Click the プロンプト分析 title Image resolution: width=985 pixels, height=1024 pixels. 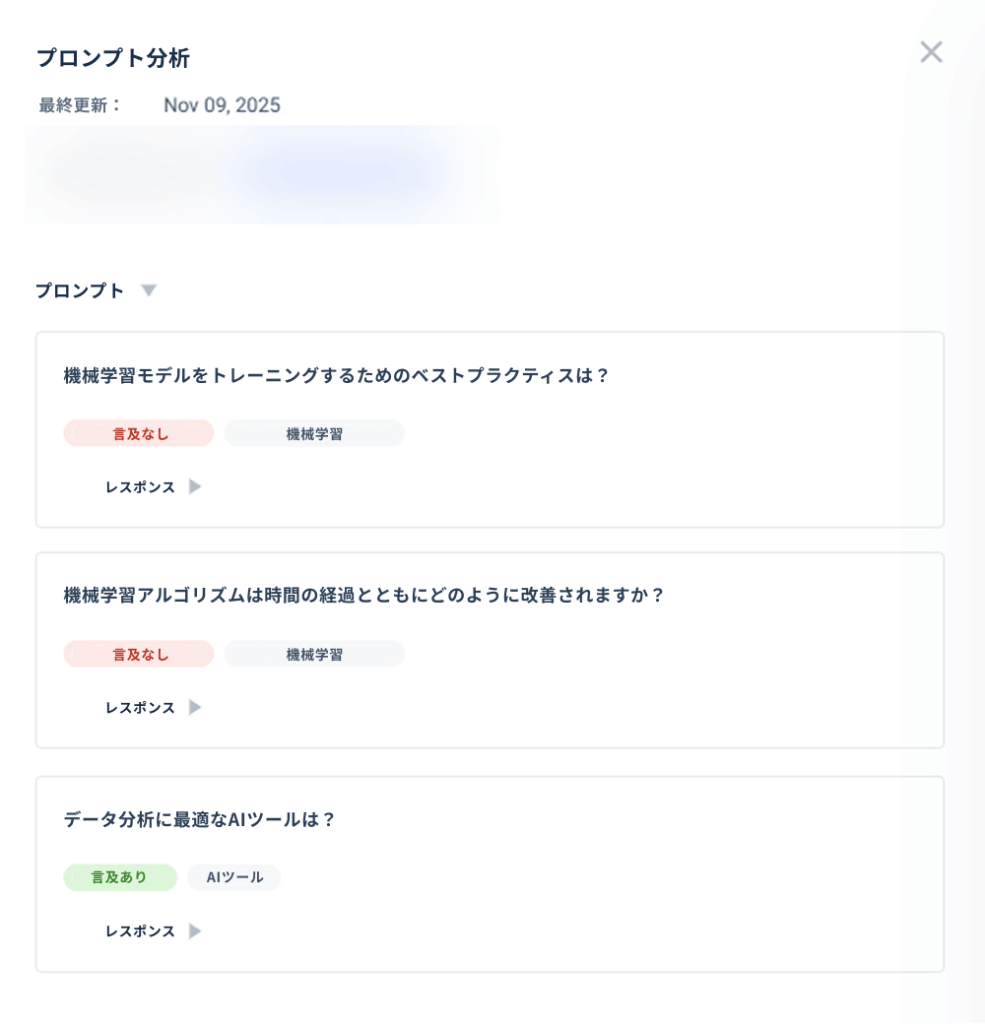113,58
